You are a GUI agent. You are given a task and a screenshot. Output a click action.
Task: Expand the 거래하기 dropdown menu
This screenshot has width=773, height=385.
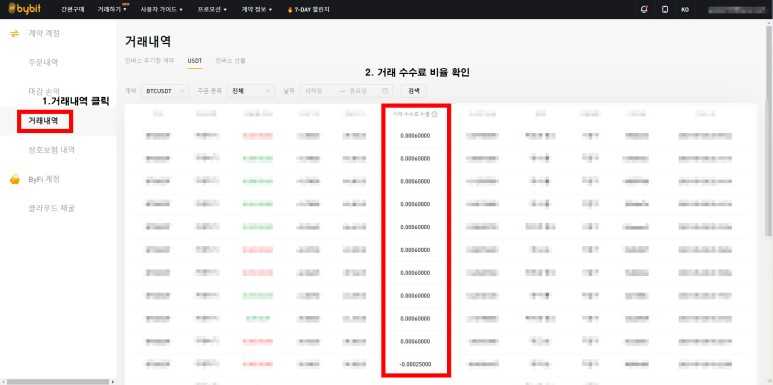tap(112, 9)
